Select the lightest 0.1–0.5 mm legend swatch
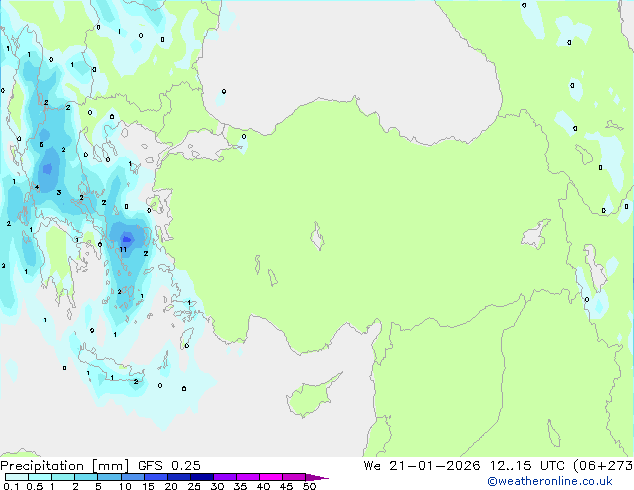The image size is (634, 490). click(17, 477)
